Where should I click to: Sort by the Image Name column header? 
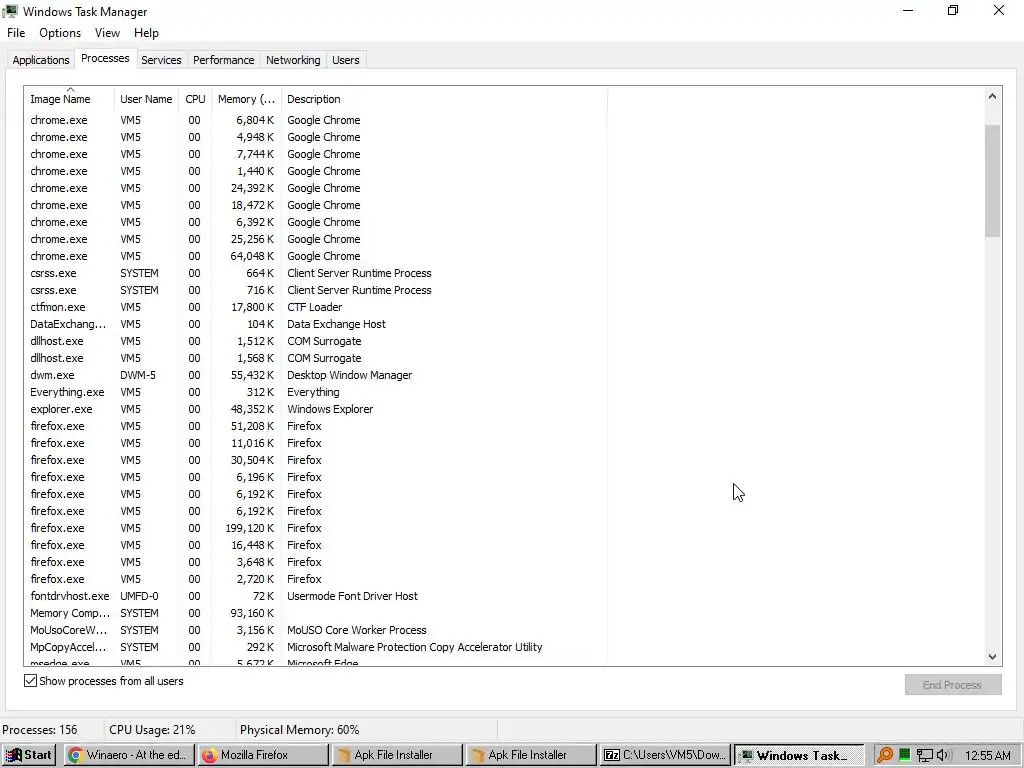[x=69, y=99]
